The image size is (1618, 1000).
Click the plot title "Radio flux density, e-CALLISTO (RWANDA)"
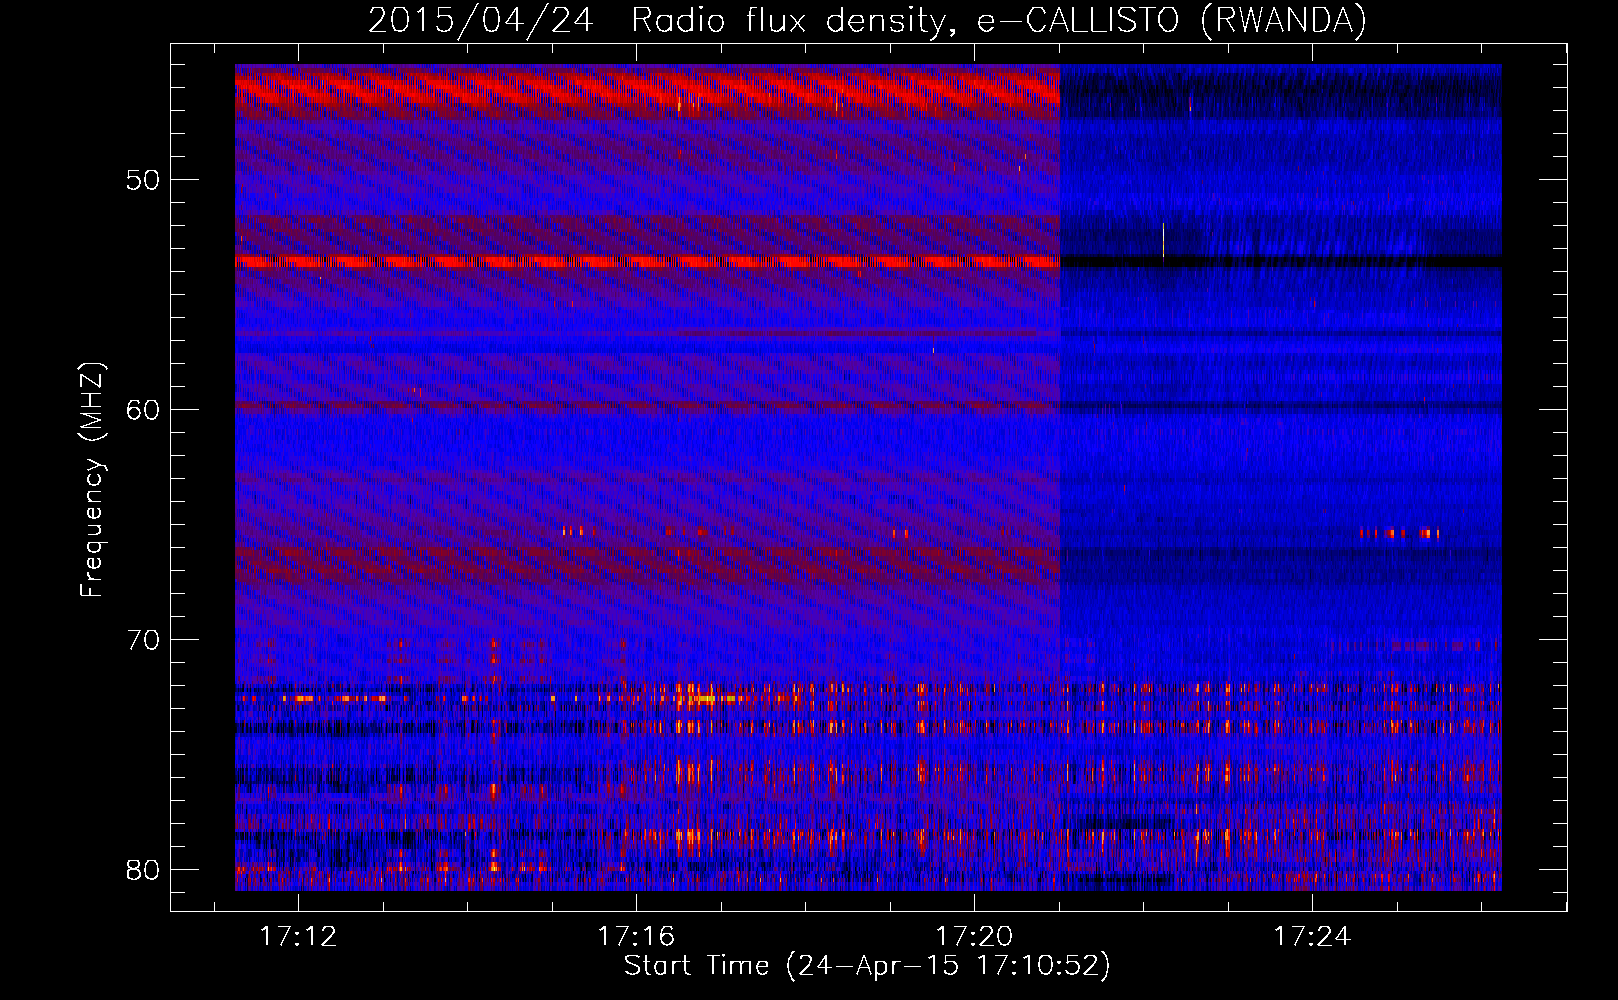point(999,21)
